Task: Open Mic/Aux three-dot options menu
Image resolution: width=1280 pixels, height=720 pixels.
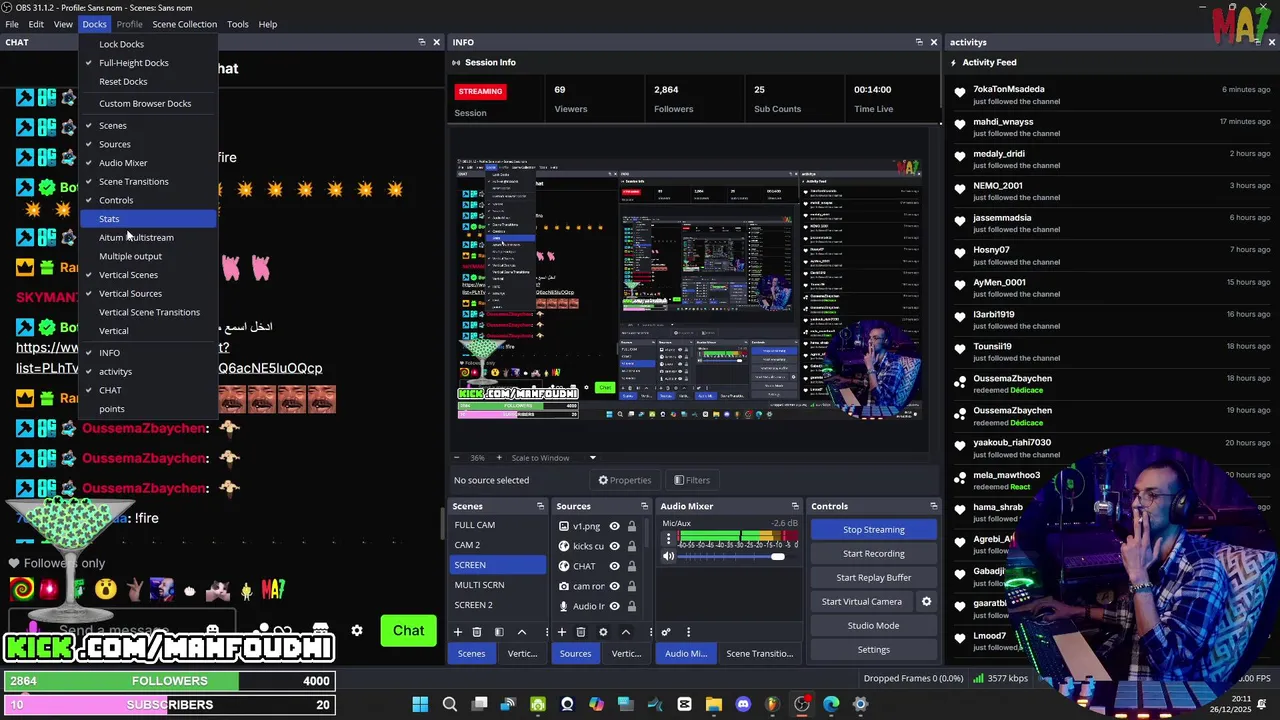Action: click(669, 539)
